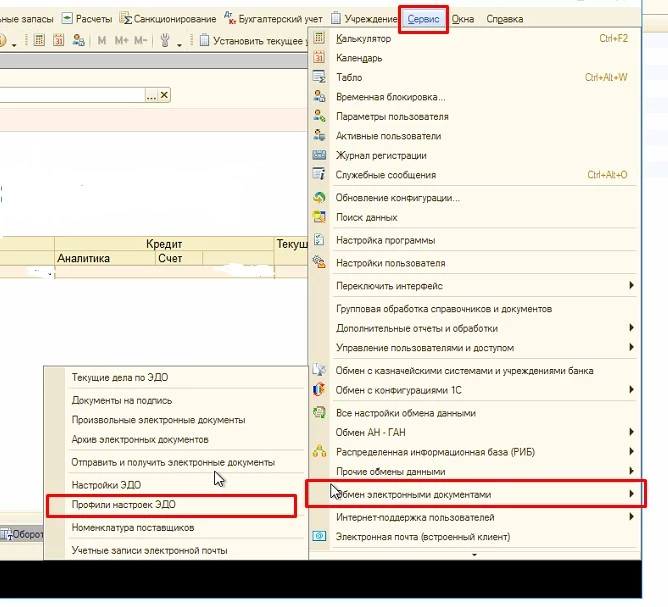Click the Служебные сообщения icon

(x=319, y=175)
